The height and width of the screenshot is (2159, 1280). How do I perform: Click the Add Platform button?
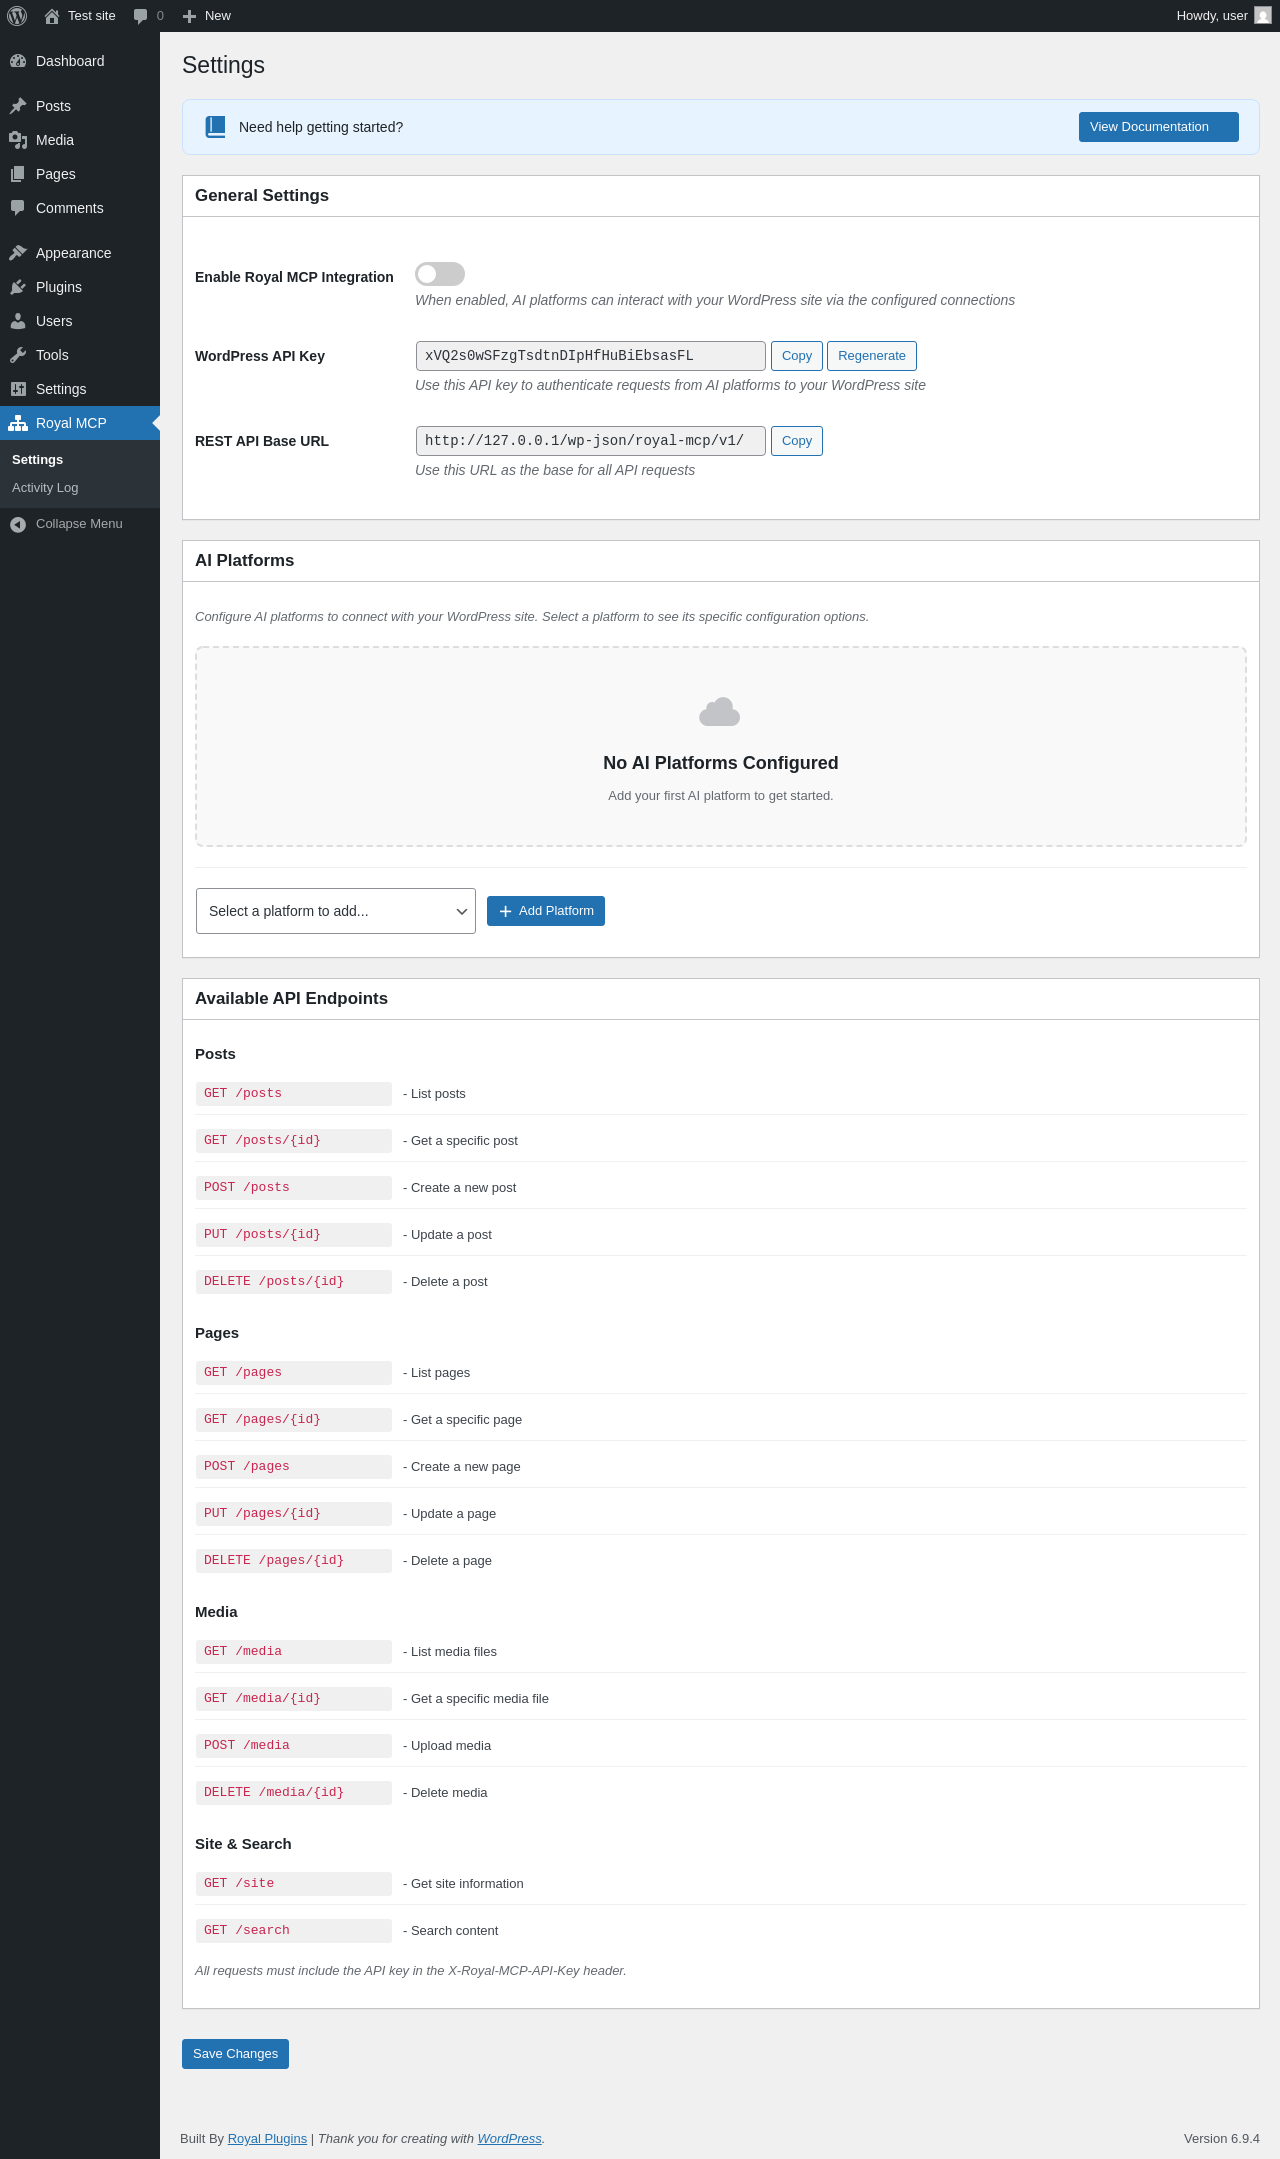click(x=546, y=911)
